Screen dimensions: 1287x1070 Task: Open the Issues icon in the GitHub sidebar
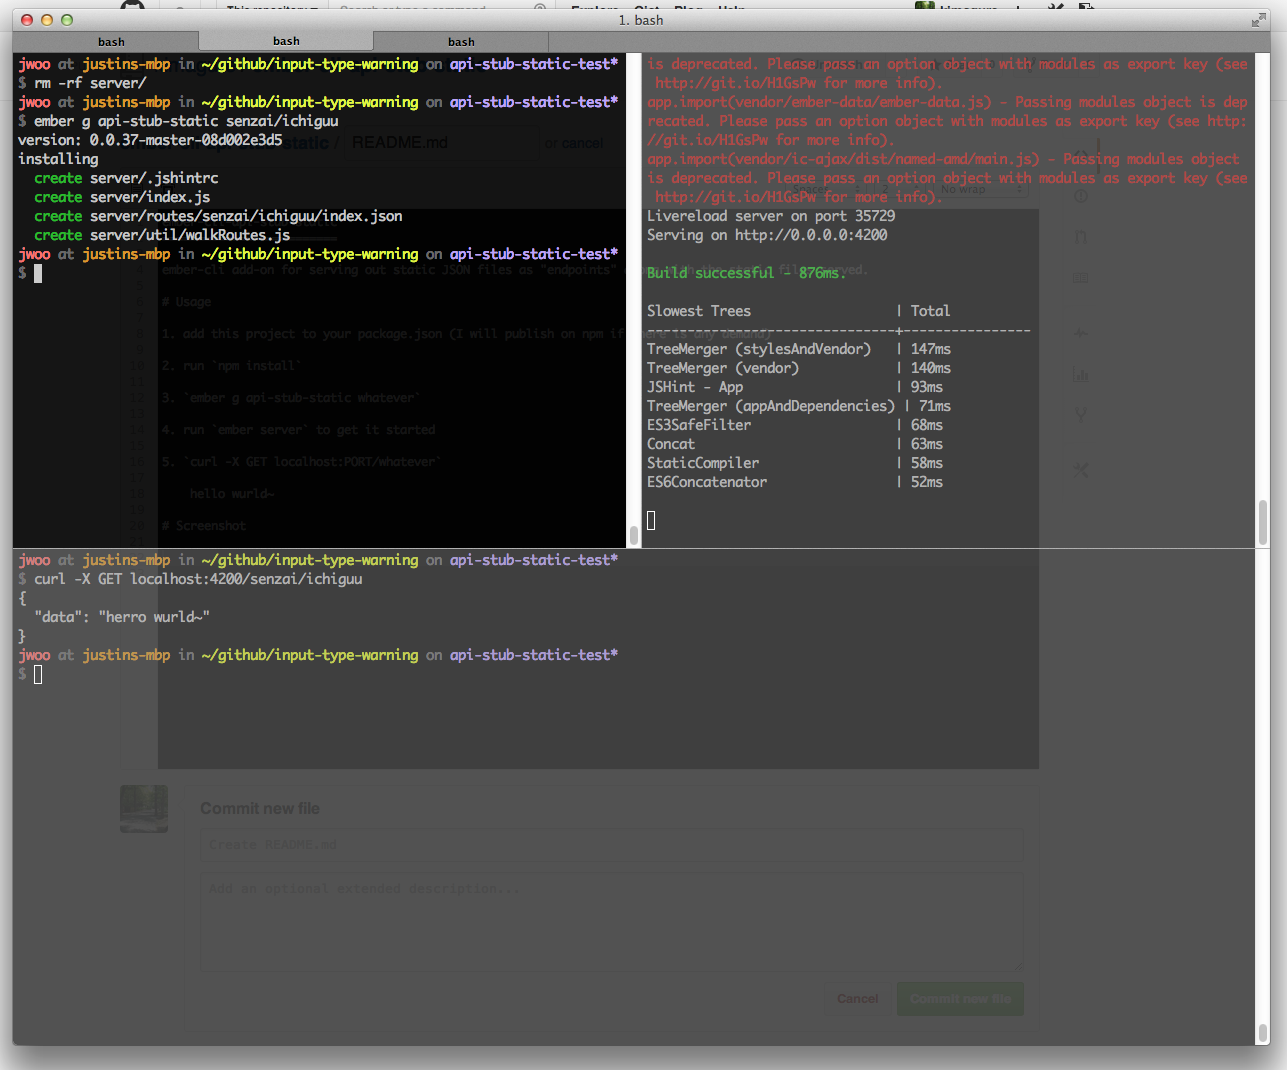[1081, 196]
